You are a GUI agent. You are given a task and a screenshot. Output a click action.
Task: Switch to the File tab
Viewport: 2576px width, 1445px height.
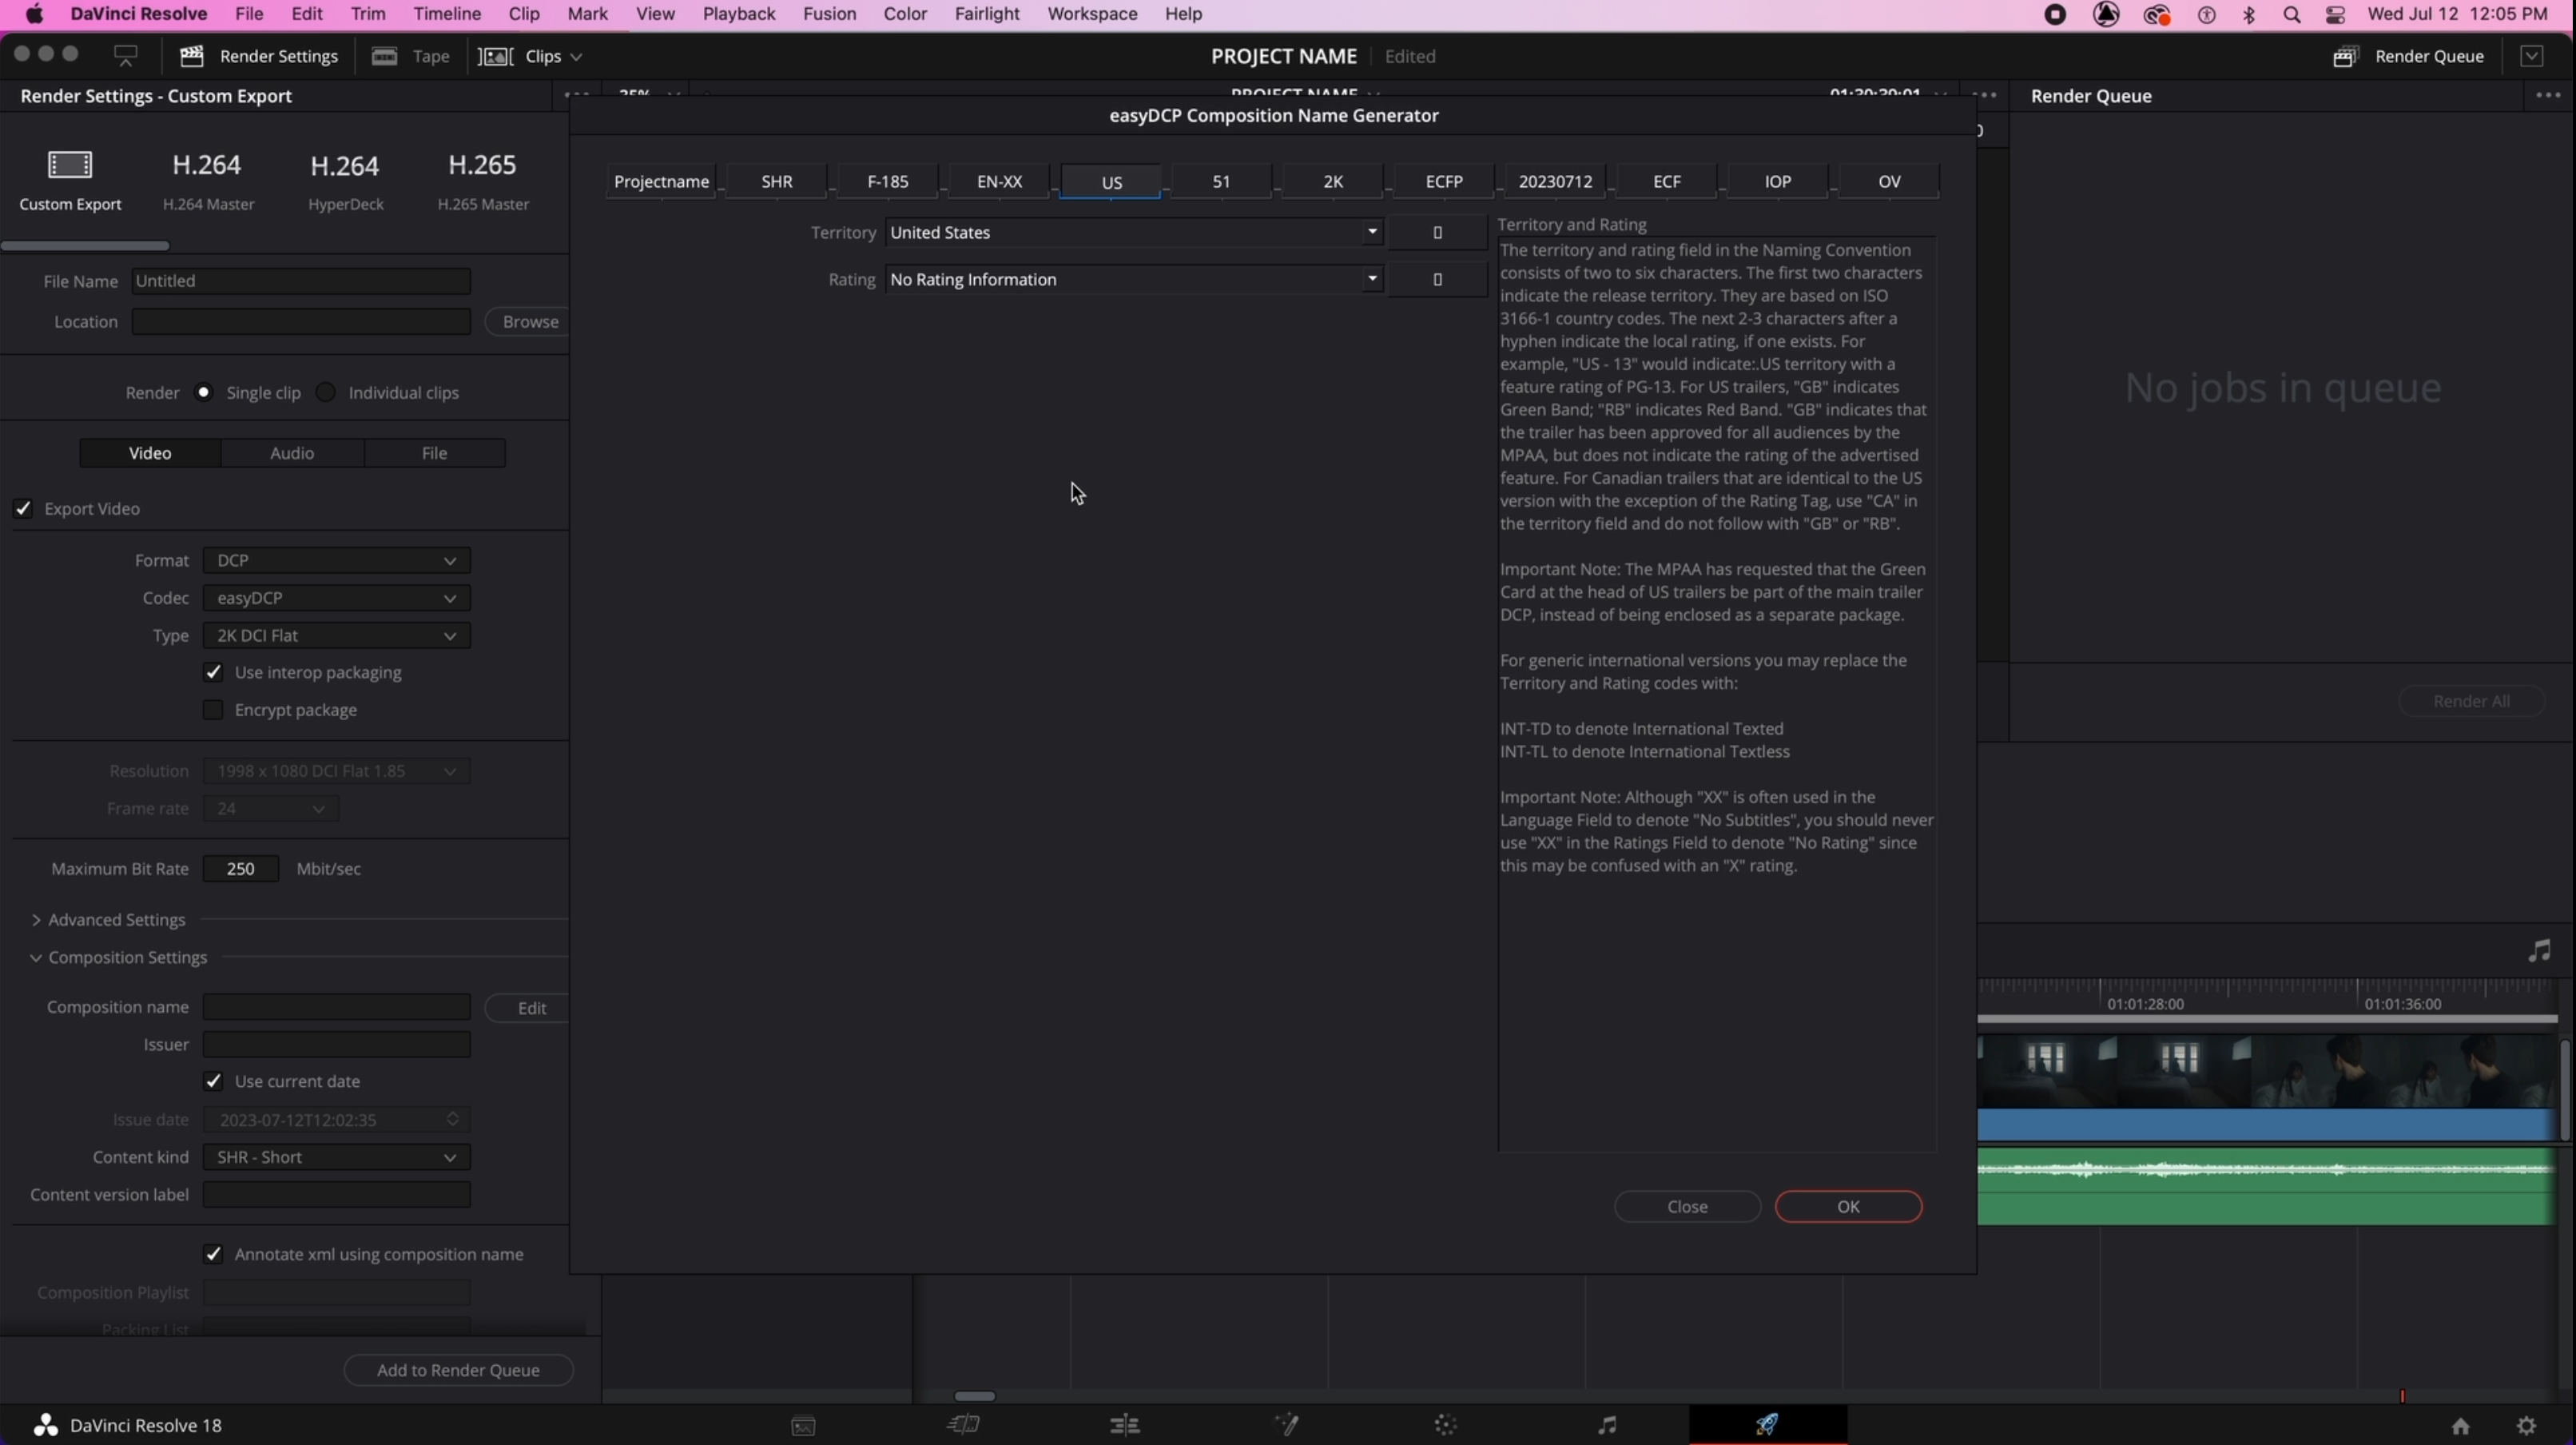pos(434,453)
